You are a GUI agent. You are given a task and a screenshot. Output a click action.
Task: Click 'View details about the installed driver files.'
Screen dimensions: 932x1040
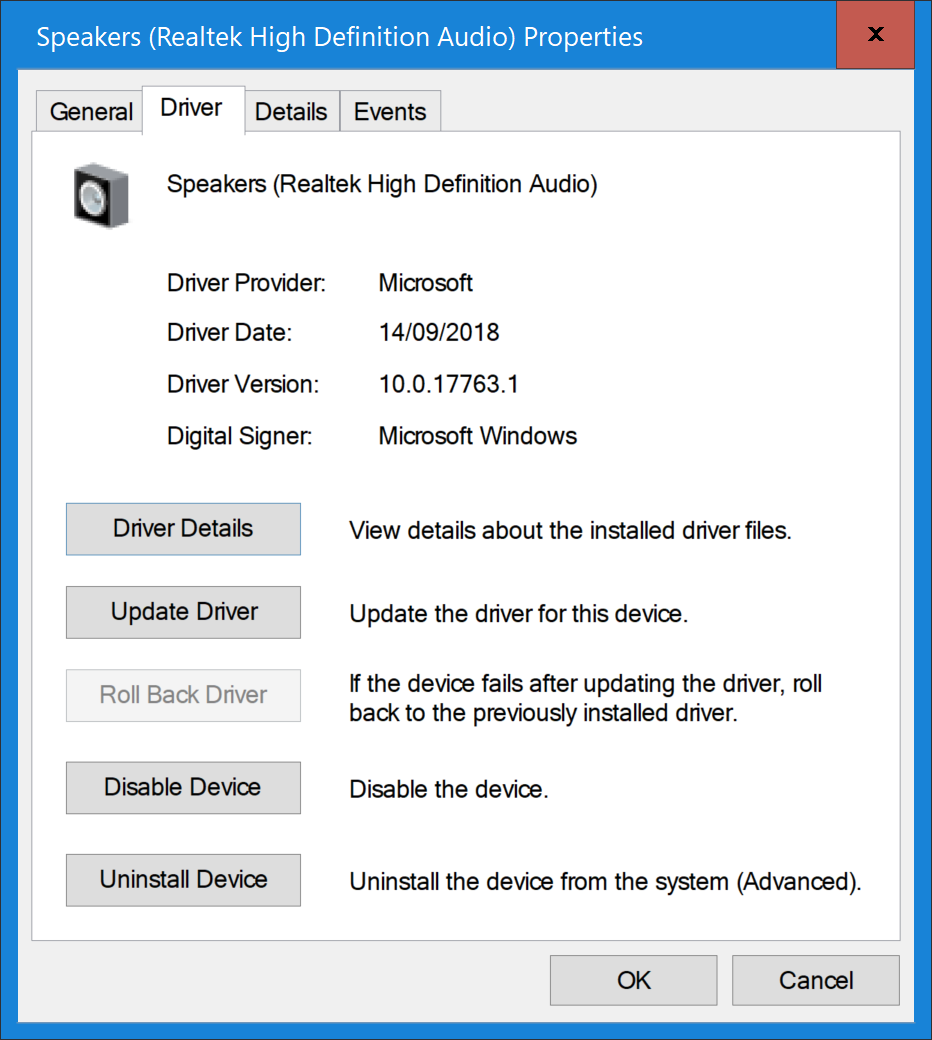pos(570,531)
